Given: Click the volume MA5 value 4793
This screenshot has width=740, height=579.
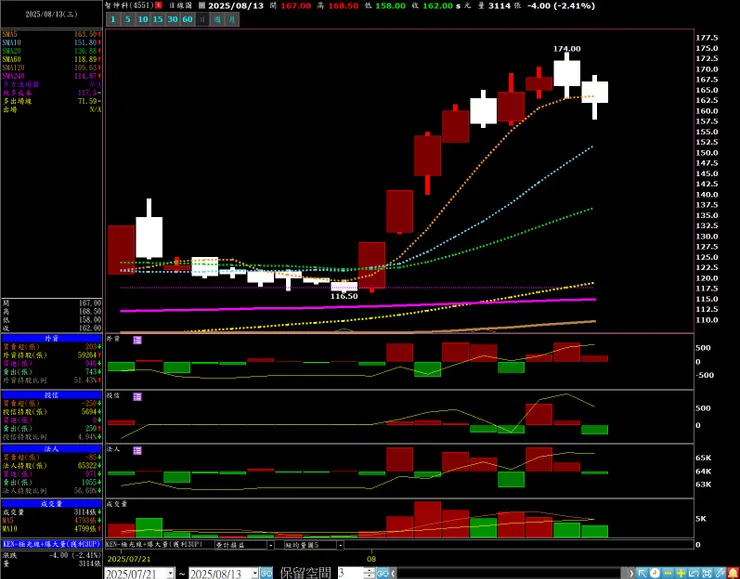Looking at the screenshot, I should click(85, 520).
